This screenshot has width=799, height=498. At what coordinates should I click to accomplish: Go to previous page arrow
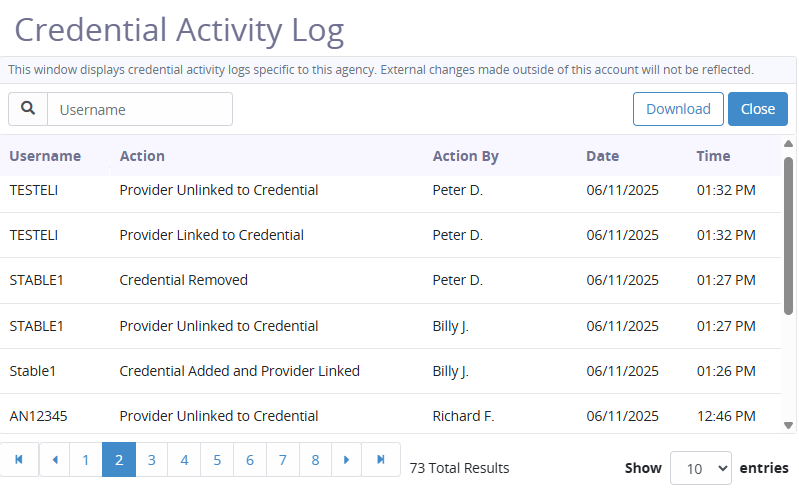tap(54, 460)
